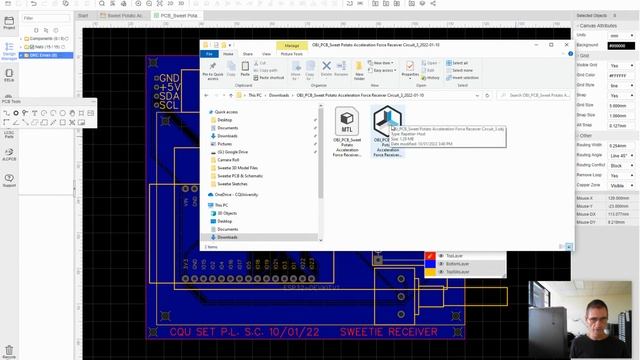Toggle BottomLayer visibility eye icon
This screenshot has width=640, height=360.
point(441,264)
